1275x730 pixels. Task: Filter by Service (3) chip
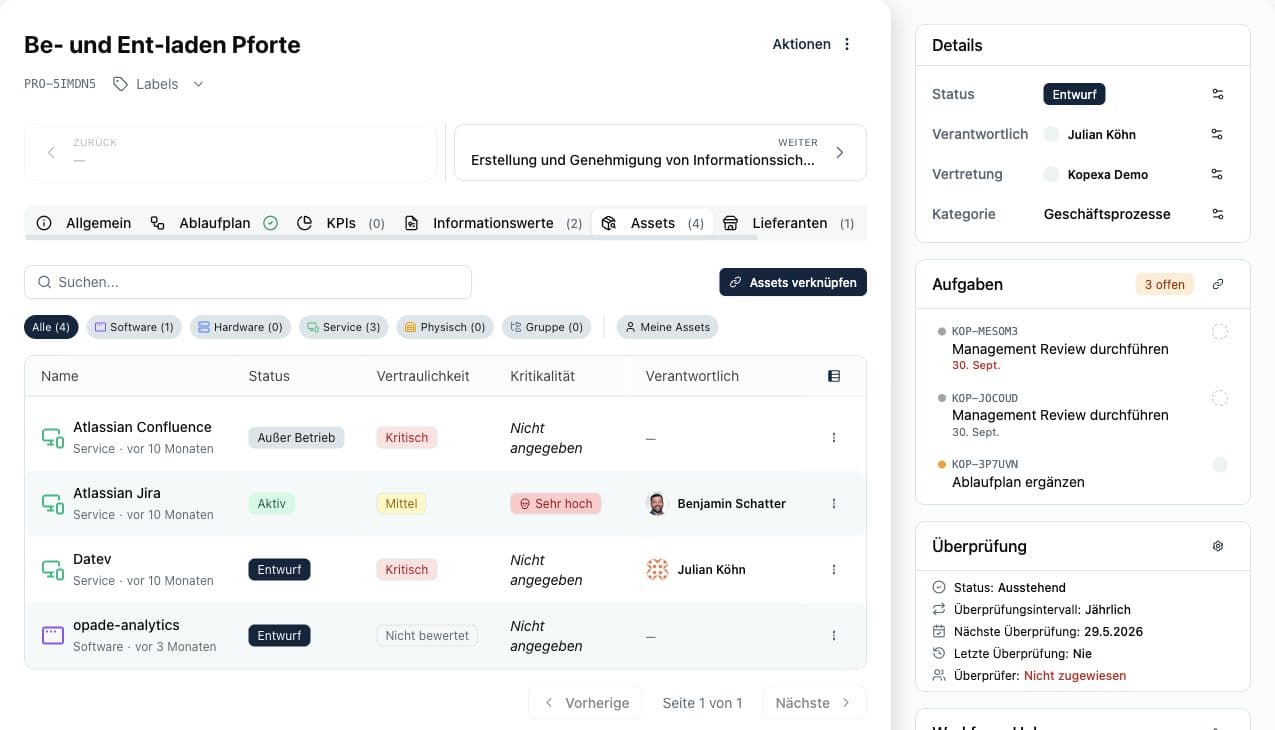click(343, 327)
